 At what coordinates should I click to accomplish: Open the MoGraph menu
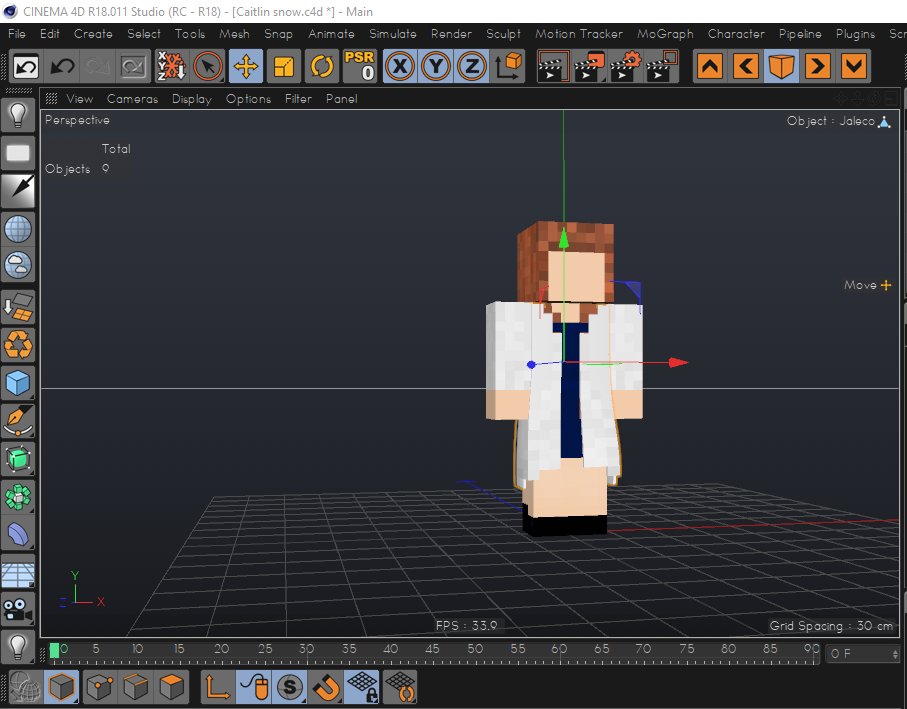[x=665, y=34]
